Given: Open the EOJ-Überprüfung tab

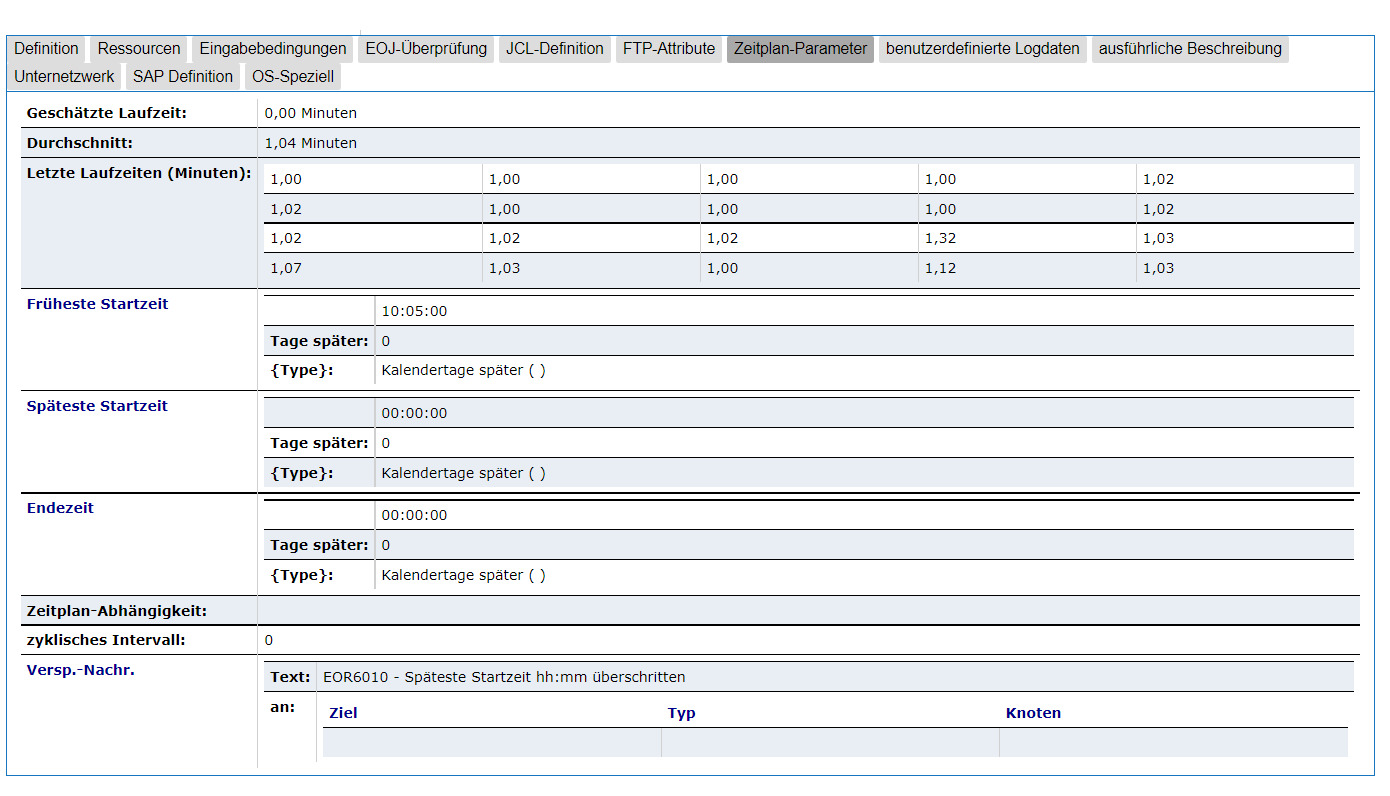Looking at the screenshot, I should [426, 48].
